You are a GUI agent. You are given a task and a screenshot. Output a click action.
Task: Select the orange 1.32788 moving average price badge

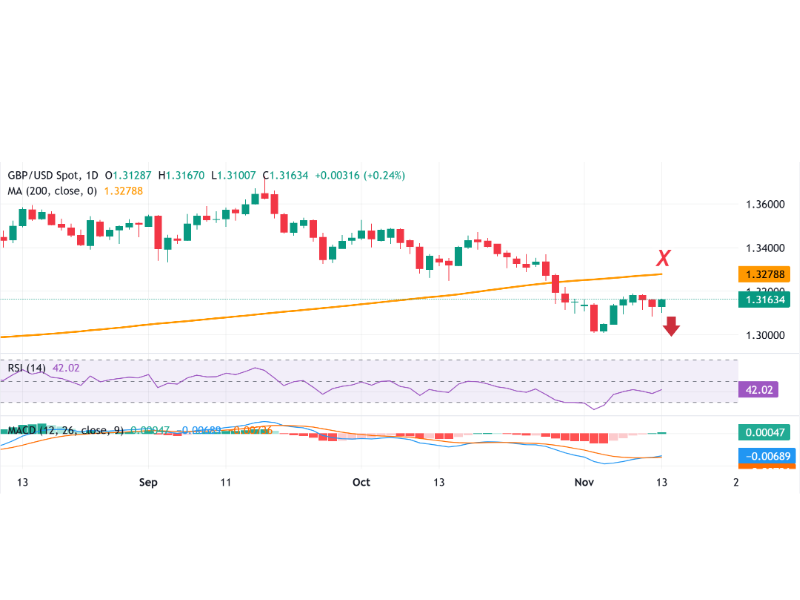pyautogui.click(x=763, y=272)
